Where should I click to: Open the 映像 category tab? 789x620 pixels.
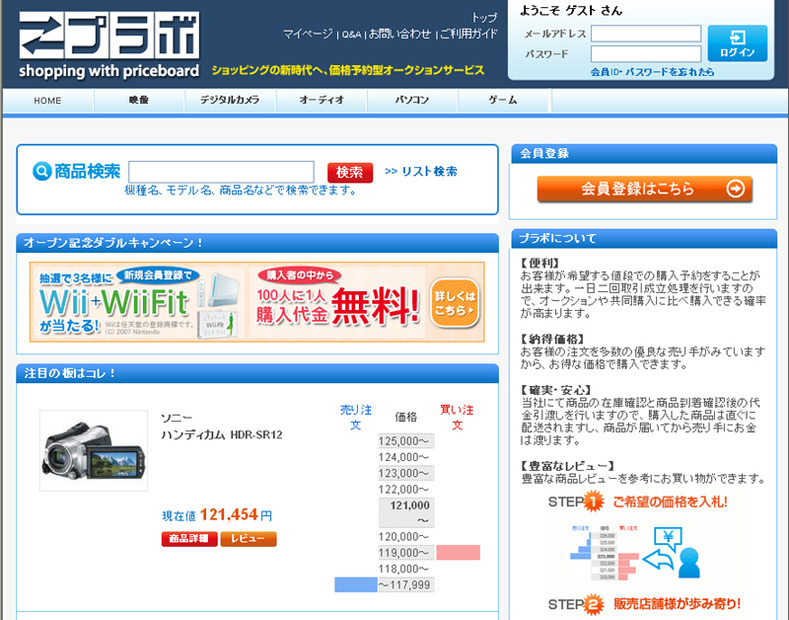pyautogui.click(x=139, y=100)
